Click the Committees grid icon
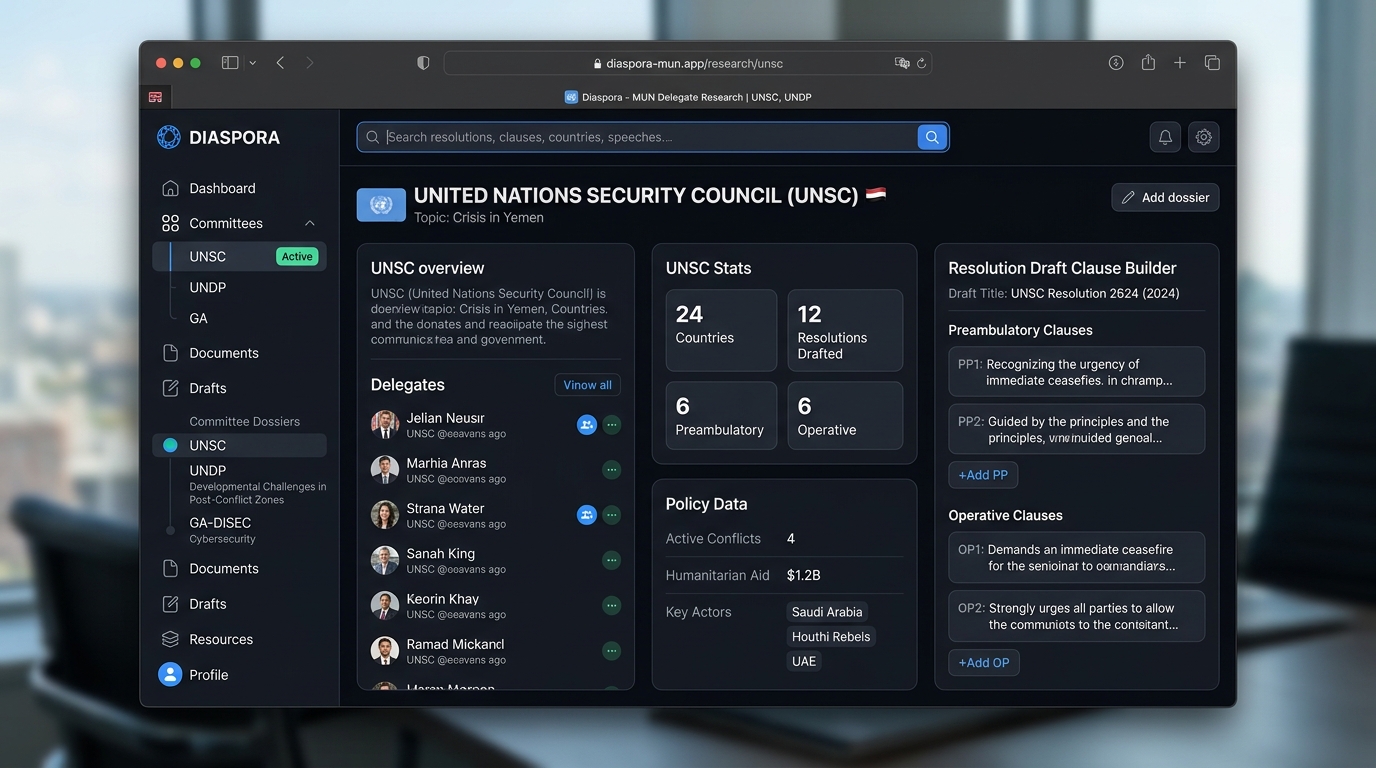Viewport: 1376px width, 768px height. (170, 223)
